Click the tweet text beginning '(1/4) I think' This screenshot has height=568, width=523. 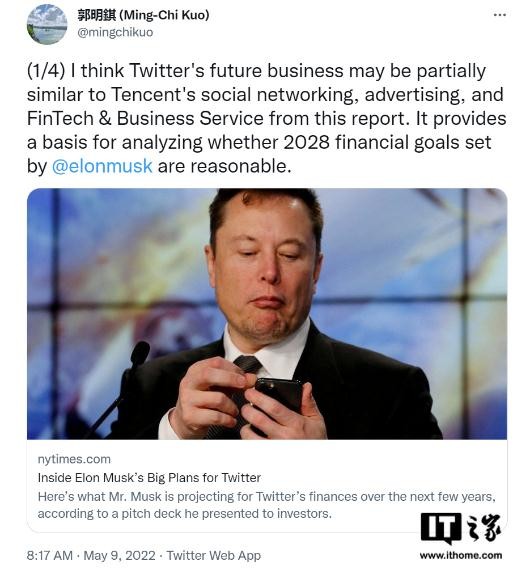pos(266,118)
